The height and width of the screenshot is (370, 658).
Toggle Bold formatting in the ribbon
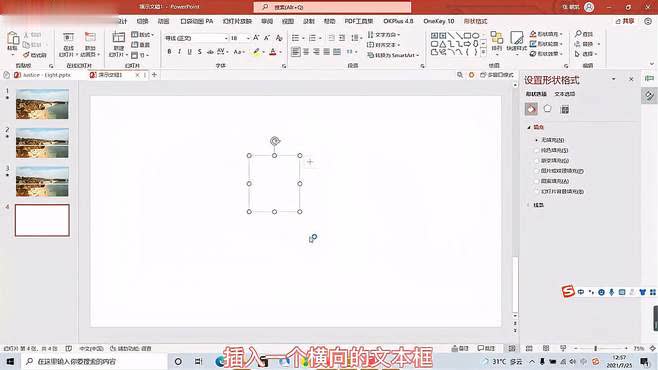(169, 52)
